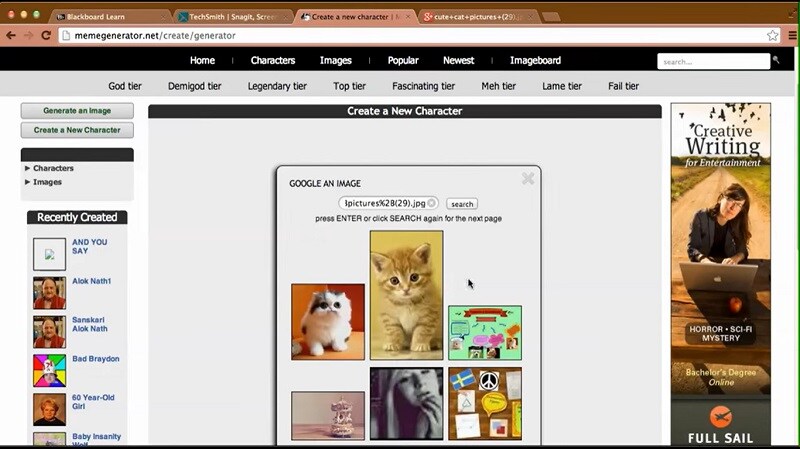Open the Bad Braydon link
This screenshot has height=449, width=800.
95,359
